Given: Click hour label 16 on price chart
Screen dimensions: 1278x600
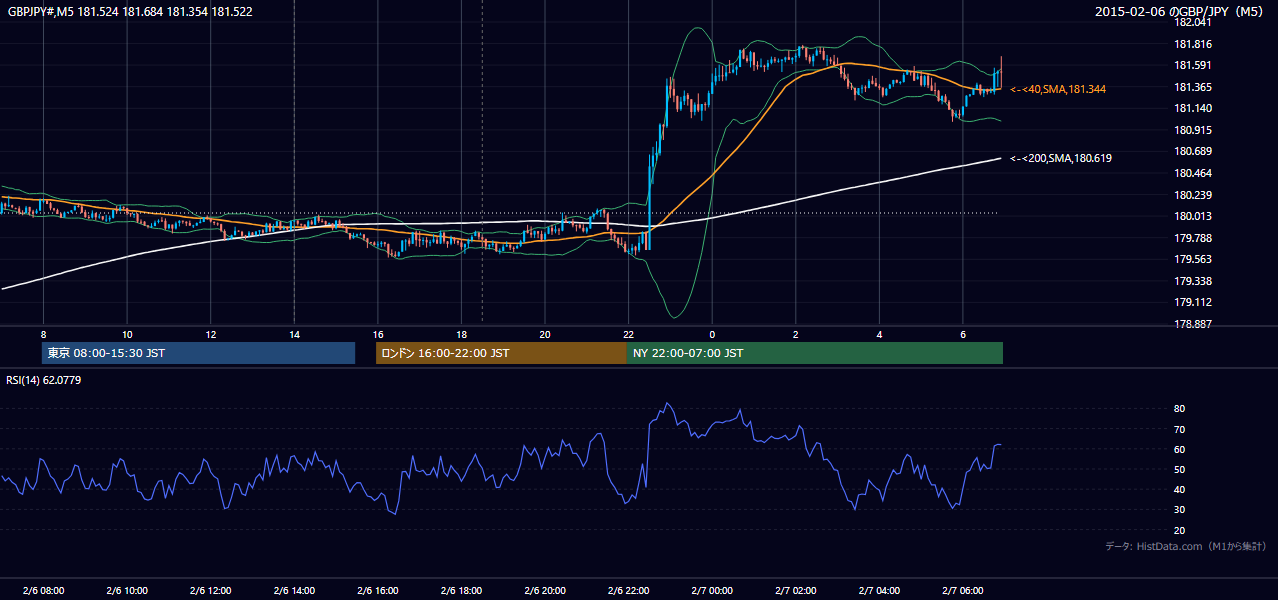Looking at the screenshot, I should click(378, 333).
